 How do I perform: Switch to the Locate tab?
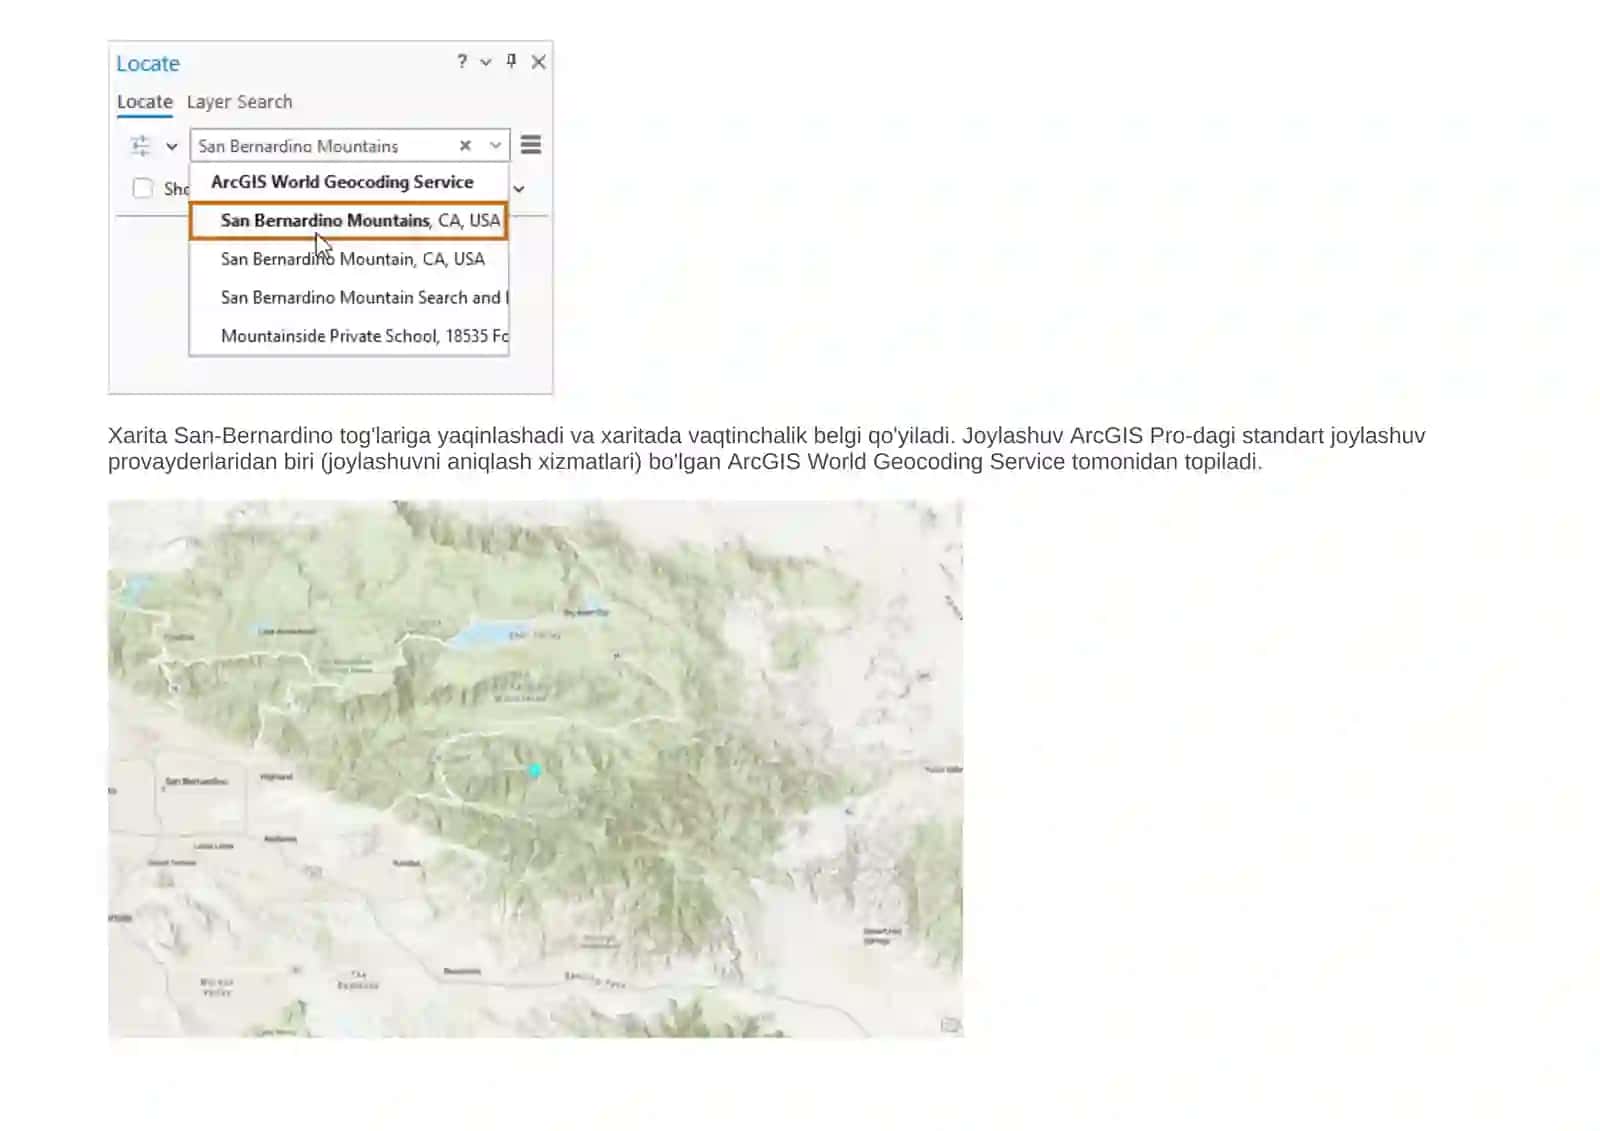145,102
